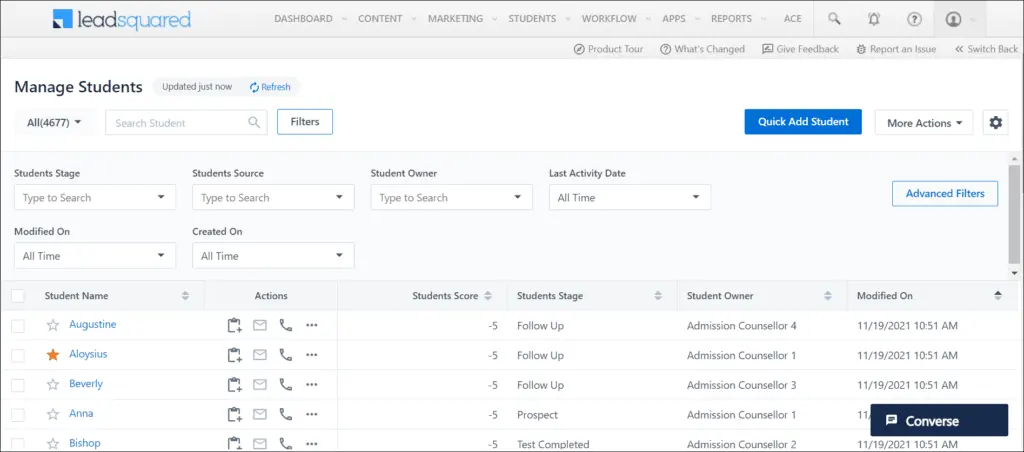This screenshot has height=452, width=1024.
Task: Start the Product Tour
Action: coord(608,49)
